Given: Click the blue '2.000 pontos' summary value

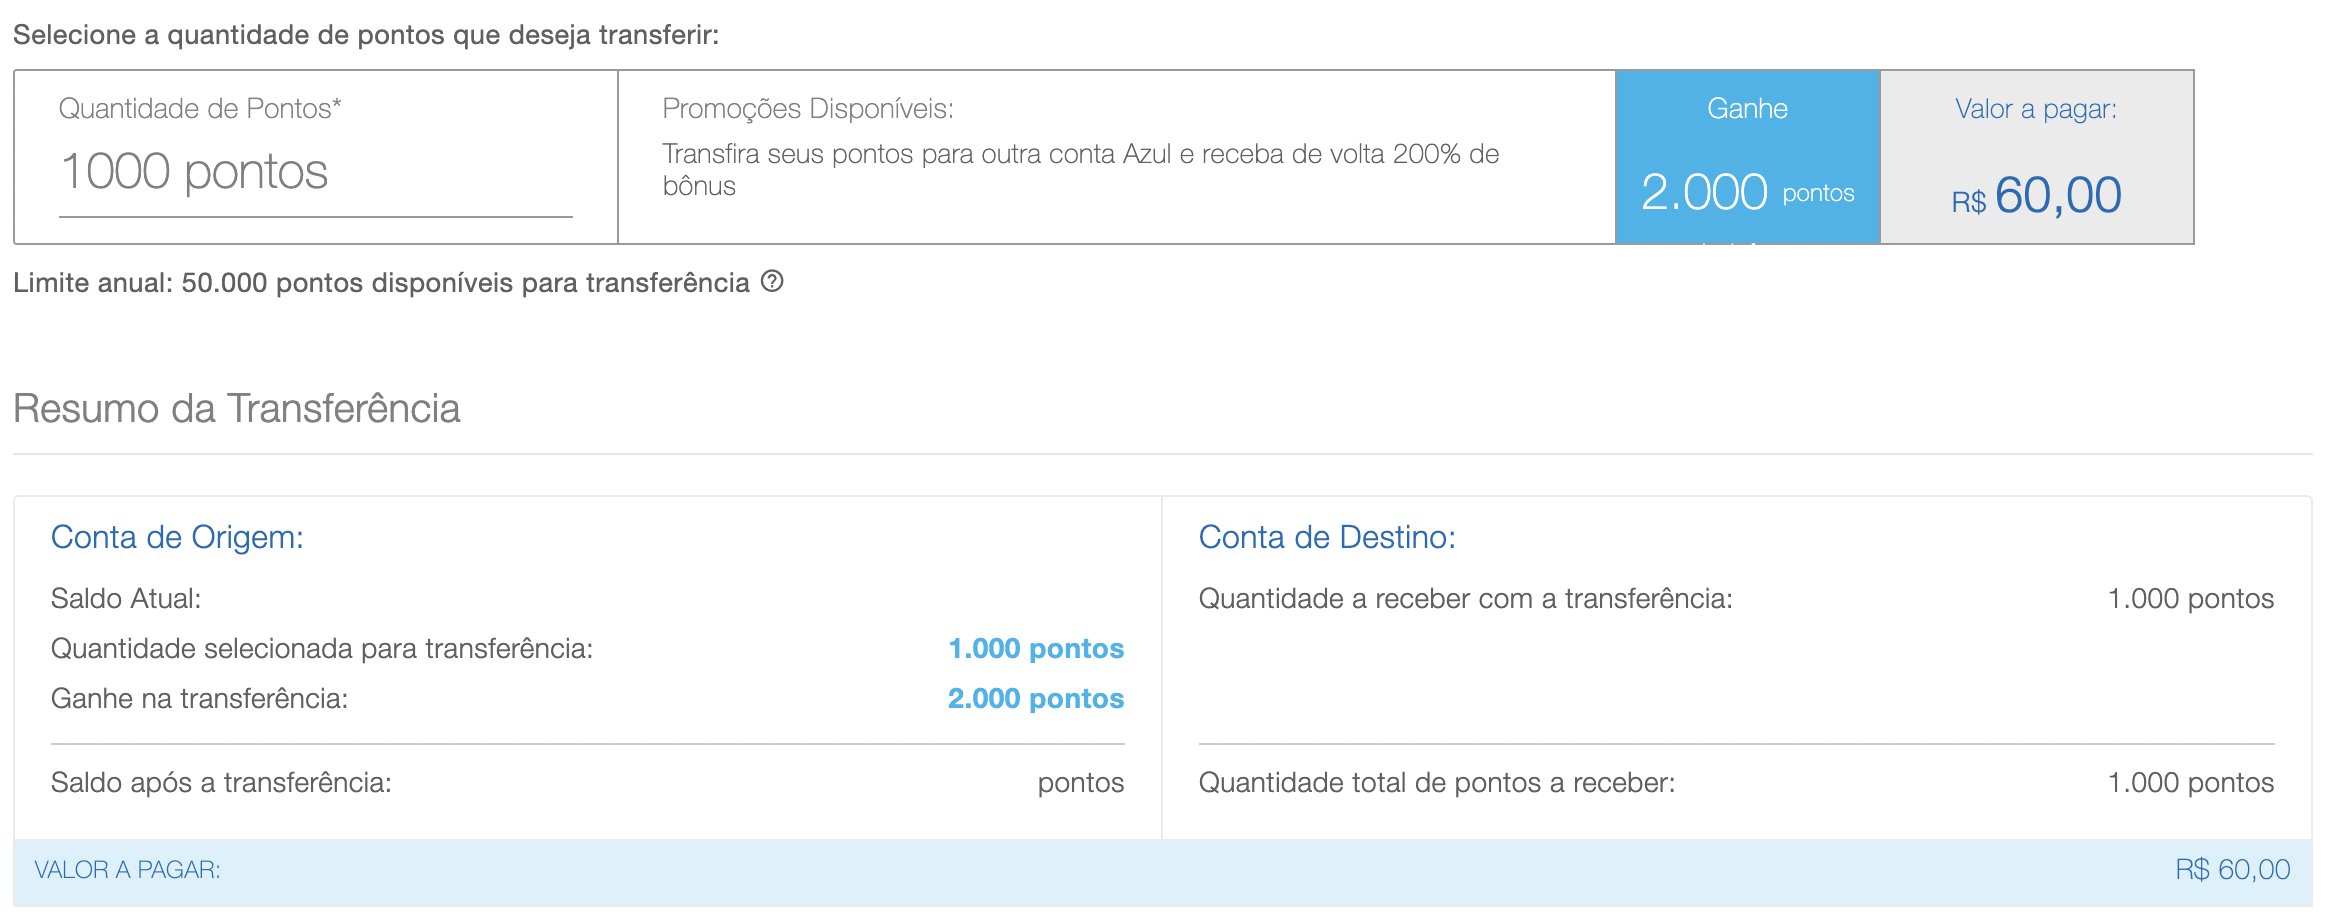Looking at the screenshot, I should pos(1036,699).
